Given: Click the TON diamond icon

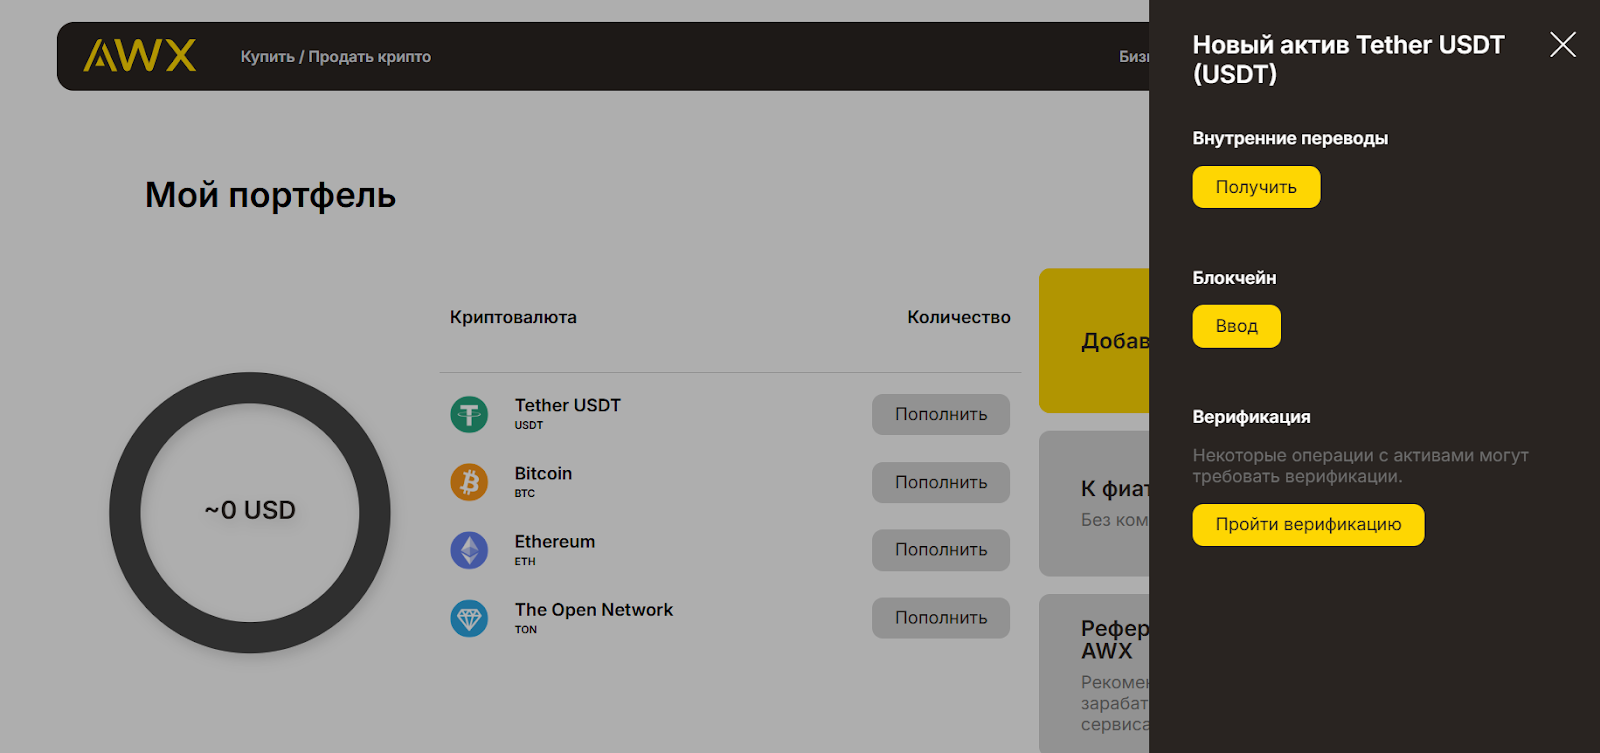Looking at the screenshot, I should pyautogui.click(x=469, y=619).
